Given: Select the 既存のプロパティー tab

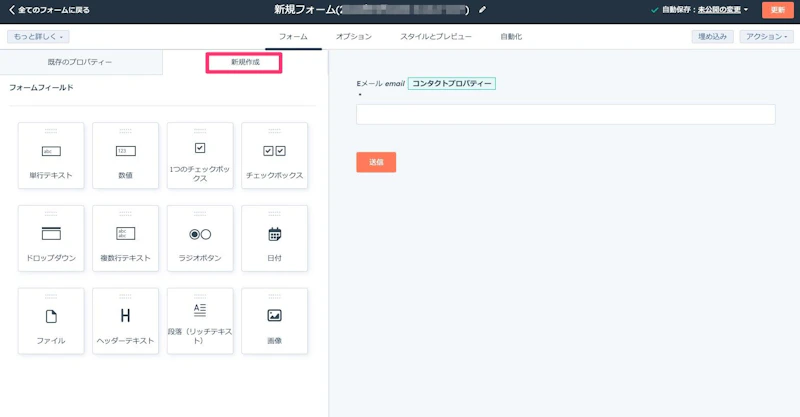Looking at the screenshot, I should [80, 62].
